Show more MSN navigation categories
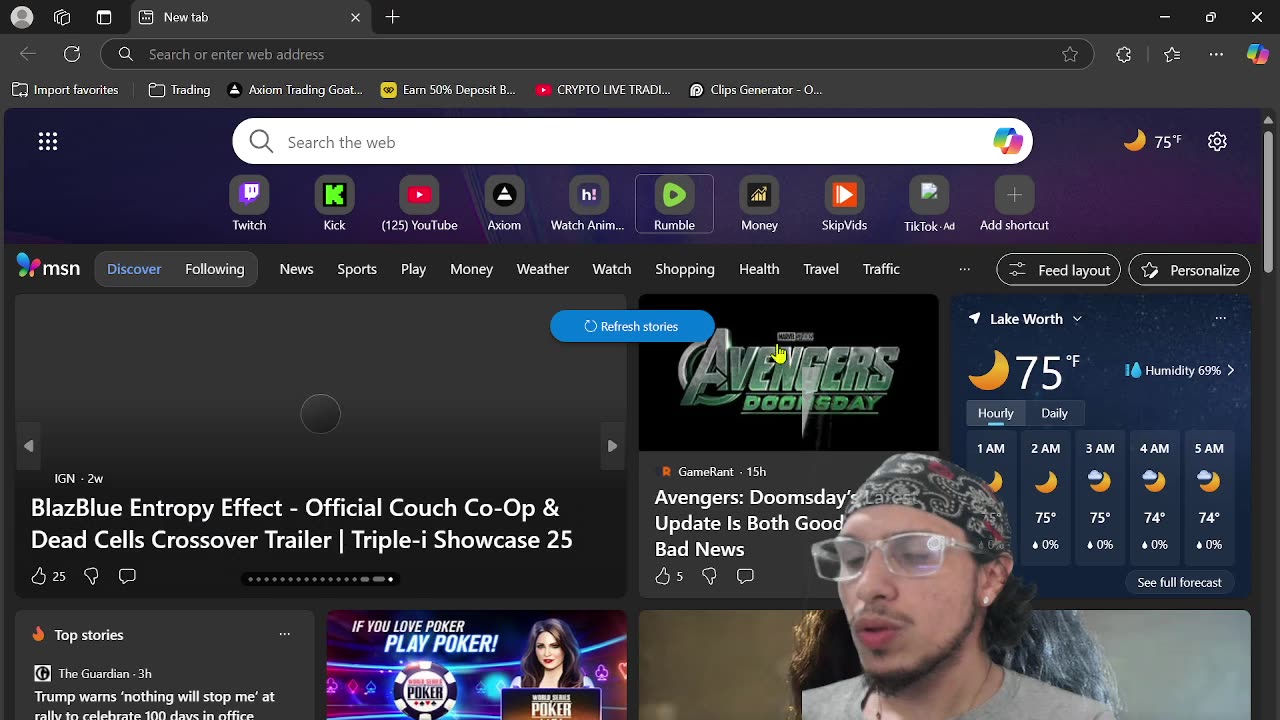 coord(964,269)
